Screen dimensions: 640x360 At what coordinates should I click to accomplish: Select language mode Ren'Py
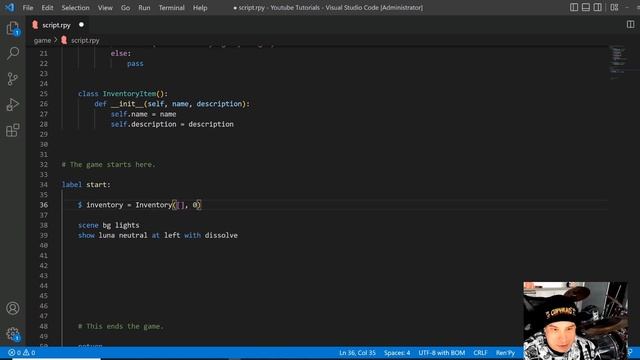pos(505,353)
